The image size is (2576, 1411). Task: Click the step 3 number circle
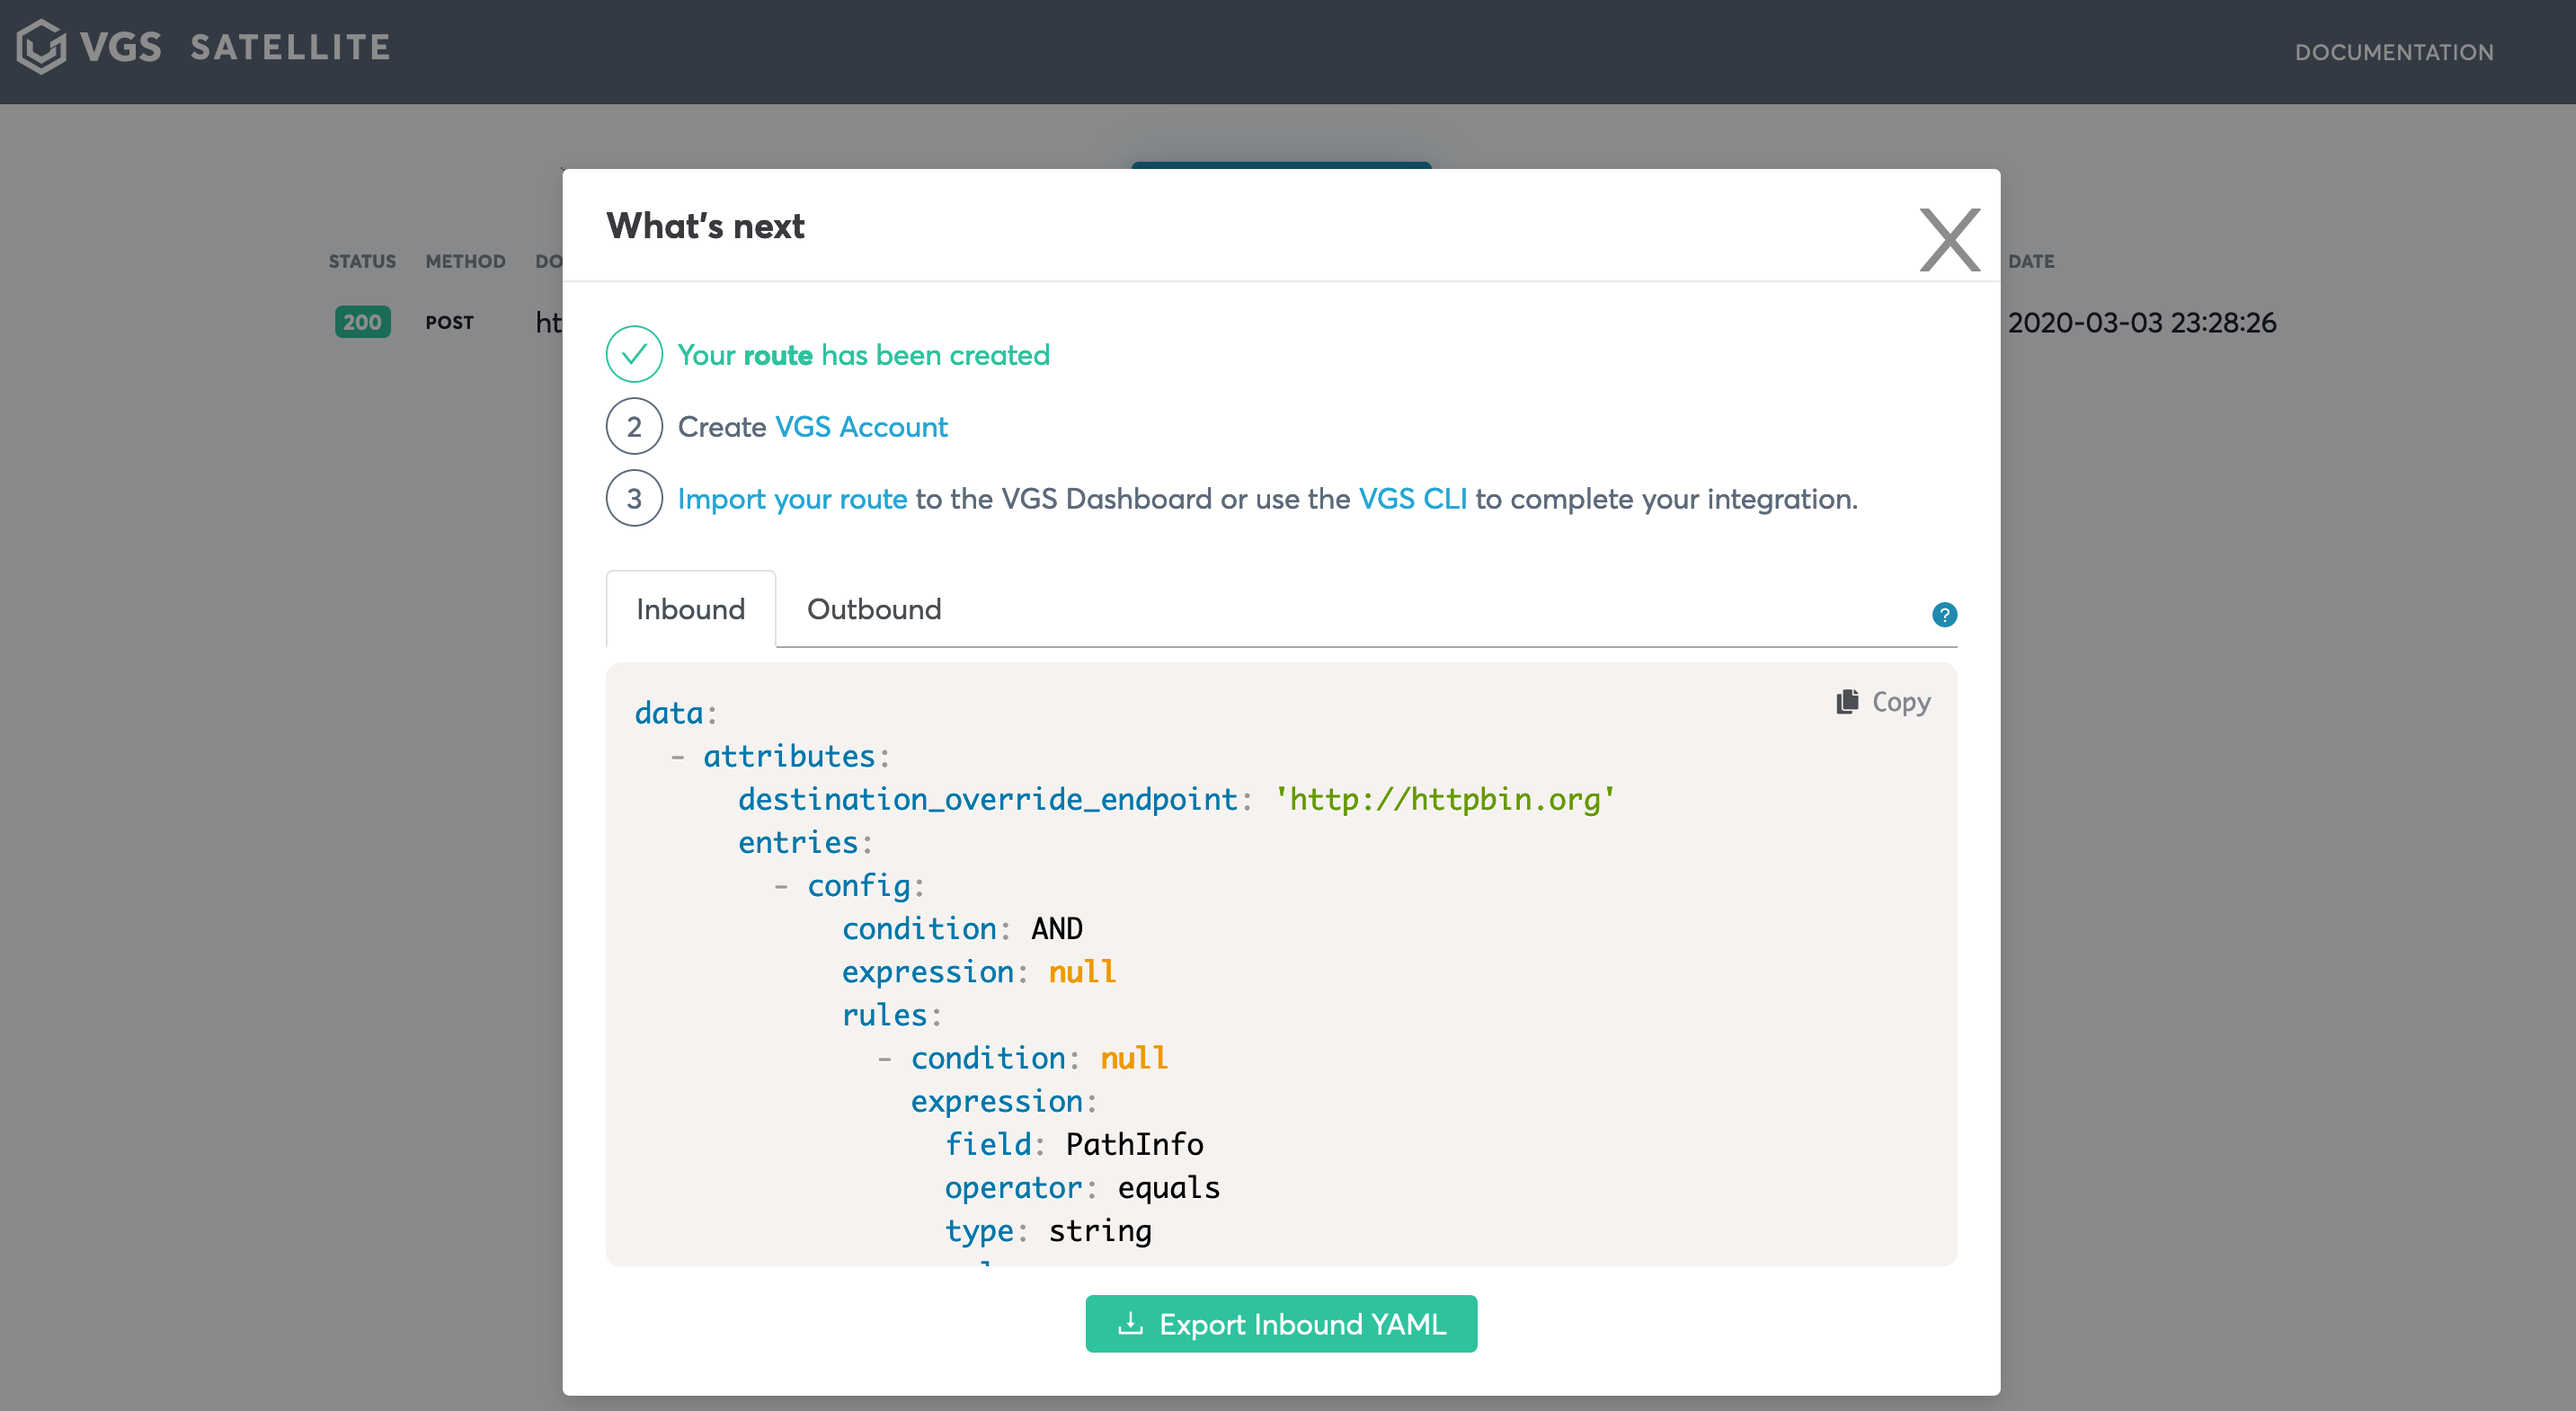(x=634, y=498)
